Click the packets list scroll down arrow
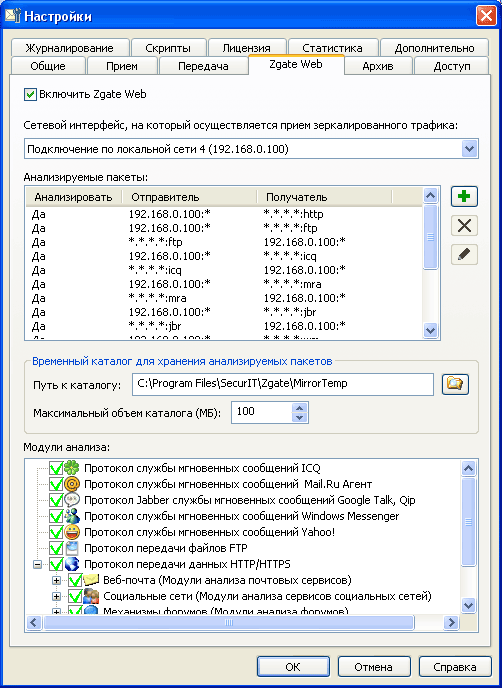Viewport: 502px width, 688px height. tap(430, 330)
